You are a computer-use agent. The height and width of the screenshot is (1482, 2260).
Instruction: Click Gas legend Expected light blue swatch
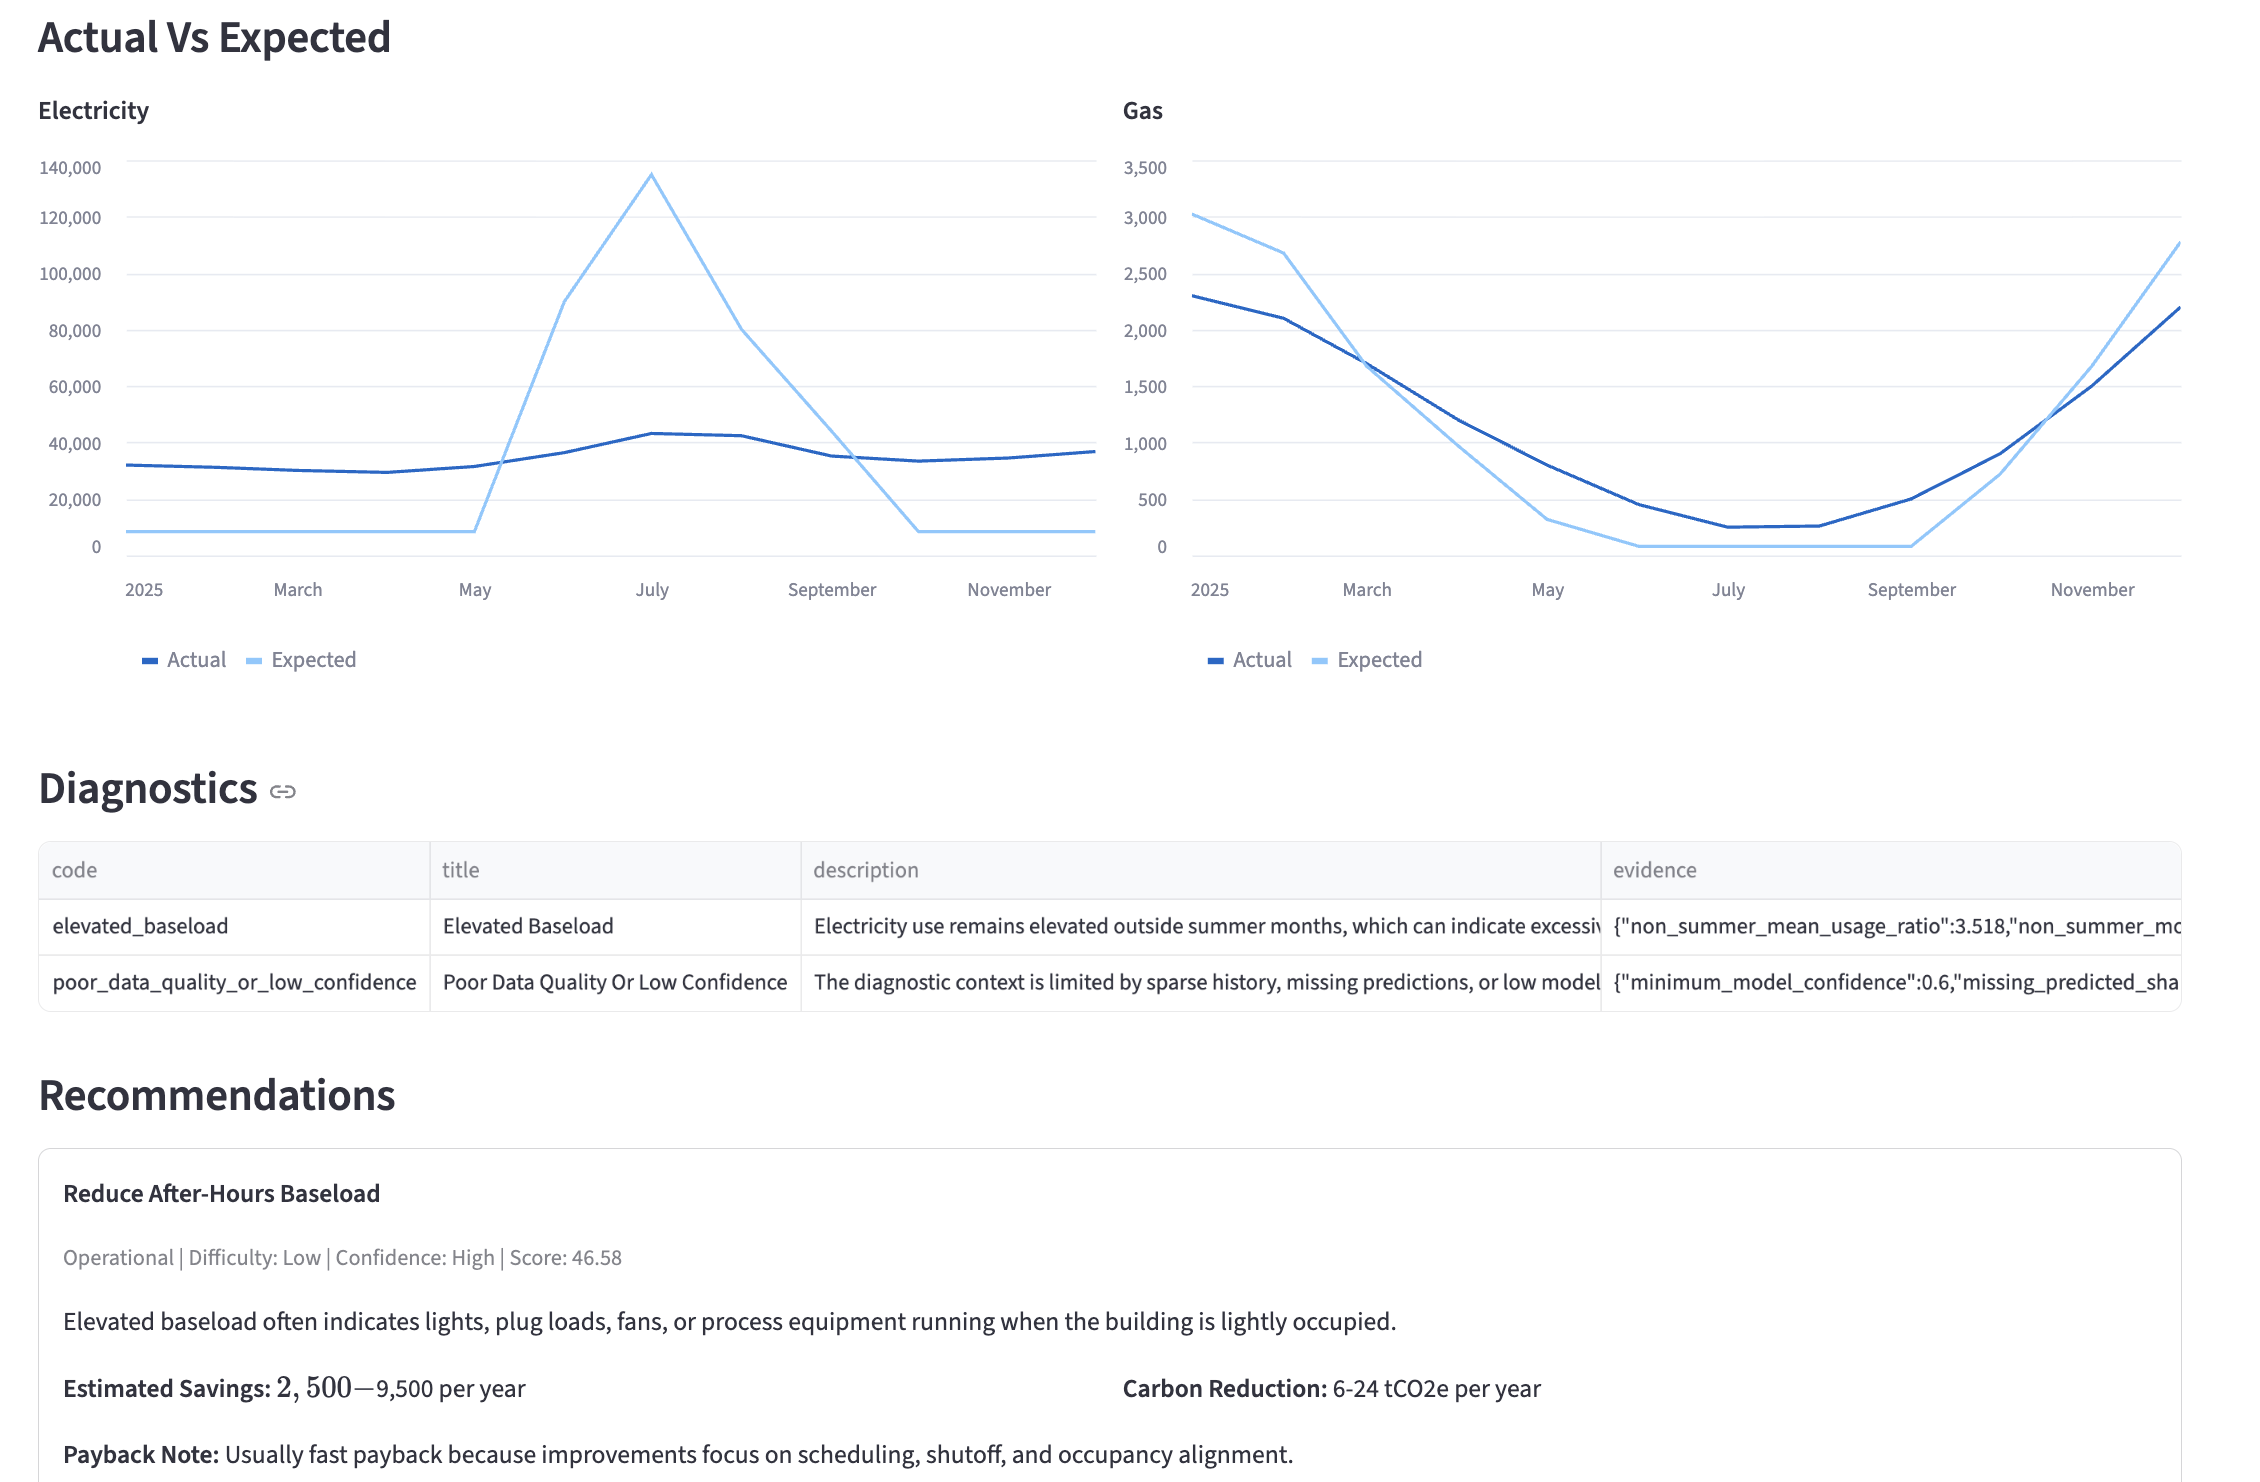1320,661
